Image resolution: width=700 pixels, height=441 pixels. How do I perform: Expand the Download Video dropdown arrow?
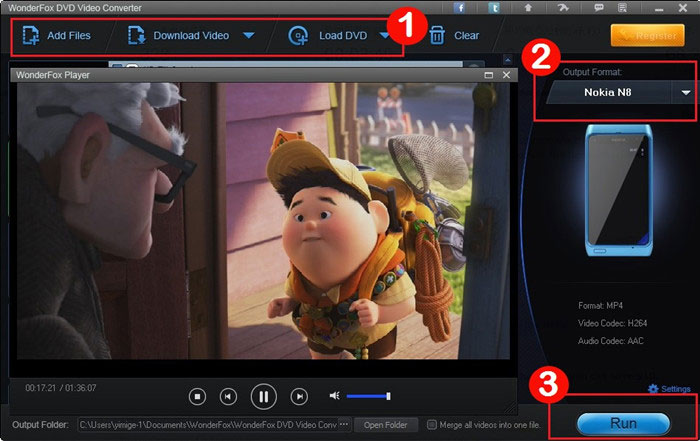pos(249,35)
